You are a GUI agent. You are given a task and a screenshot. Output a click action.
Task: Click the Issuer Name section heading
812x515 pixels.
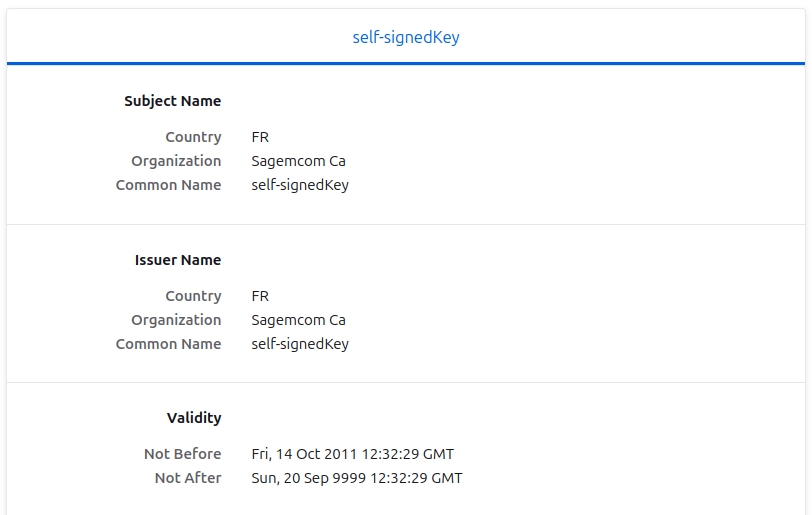point(178,260)
